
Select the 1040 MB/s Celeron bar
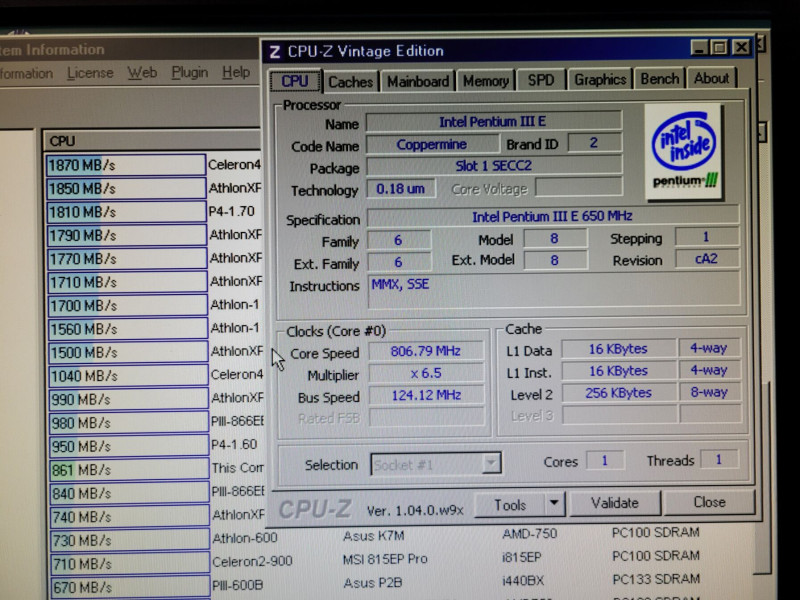(128, 376)
